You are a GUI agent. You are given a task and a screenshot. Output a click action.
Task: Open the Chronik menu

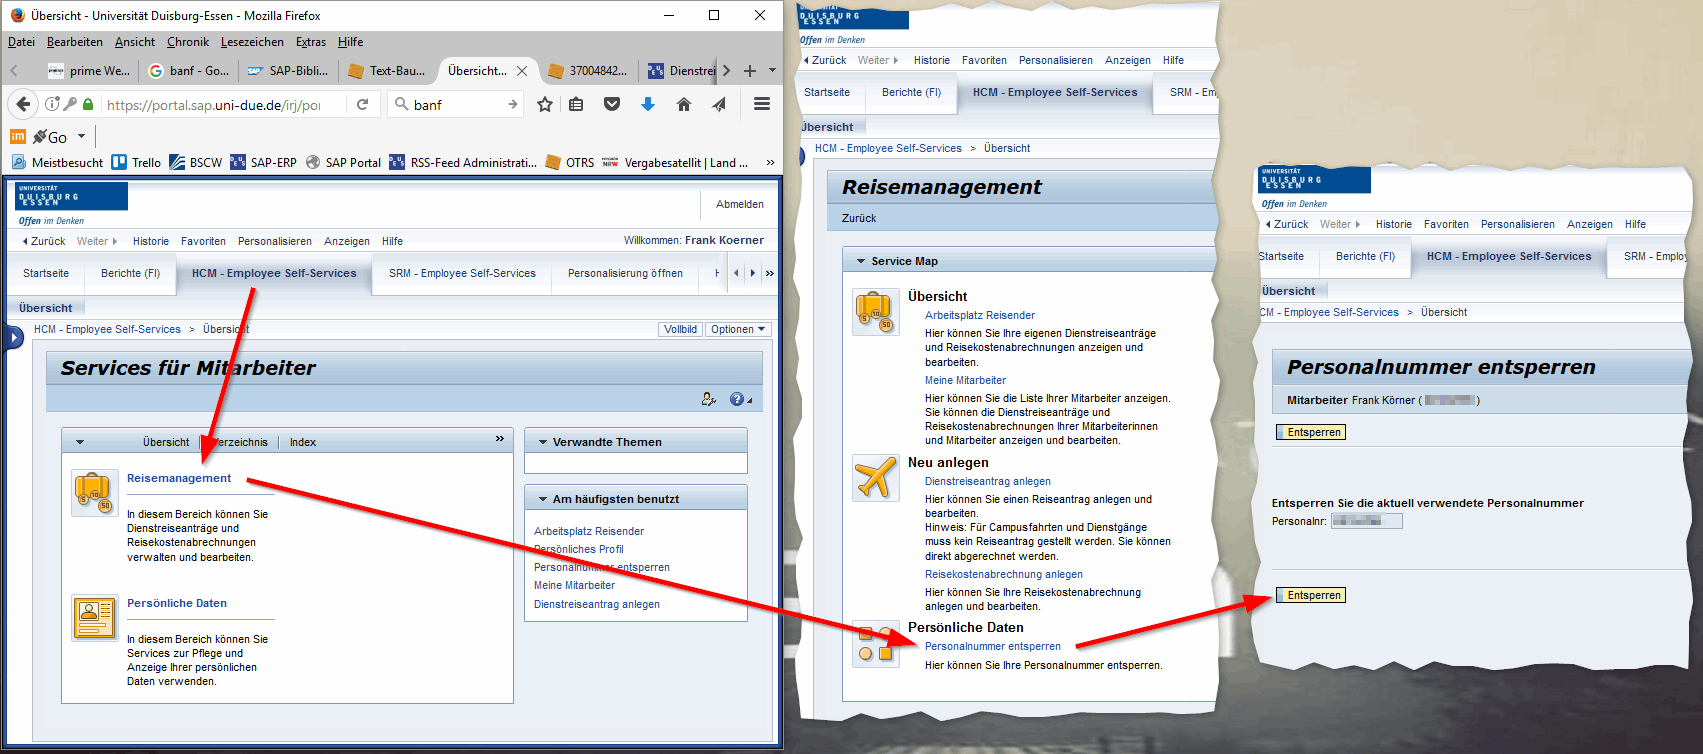pyautogui.click(x=188, y=42)
